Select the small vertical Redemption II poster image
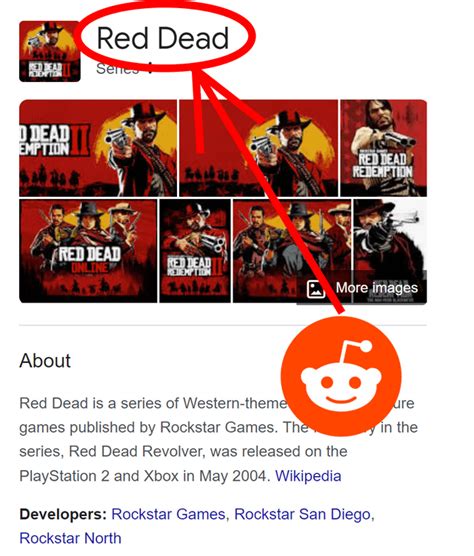 click(195, 251)
